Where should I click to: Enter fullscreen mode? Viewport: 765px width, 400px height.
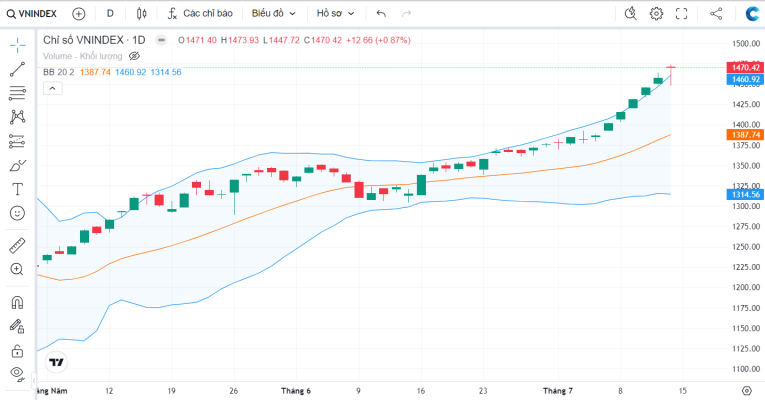click(x=682, y=14)
